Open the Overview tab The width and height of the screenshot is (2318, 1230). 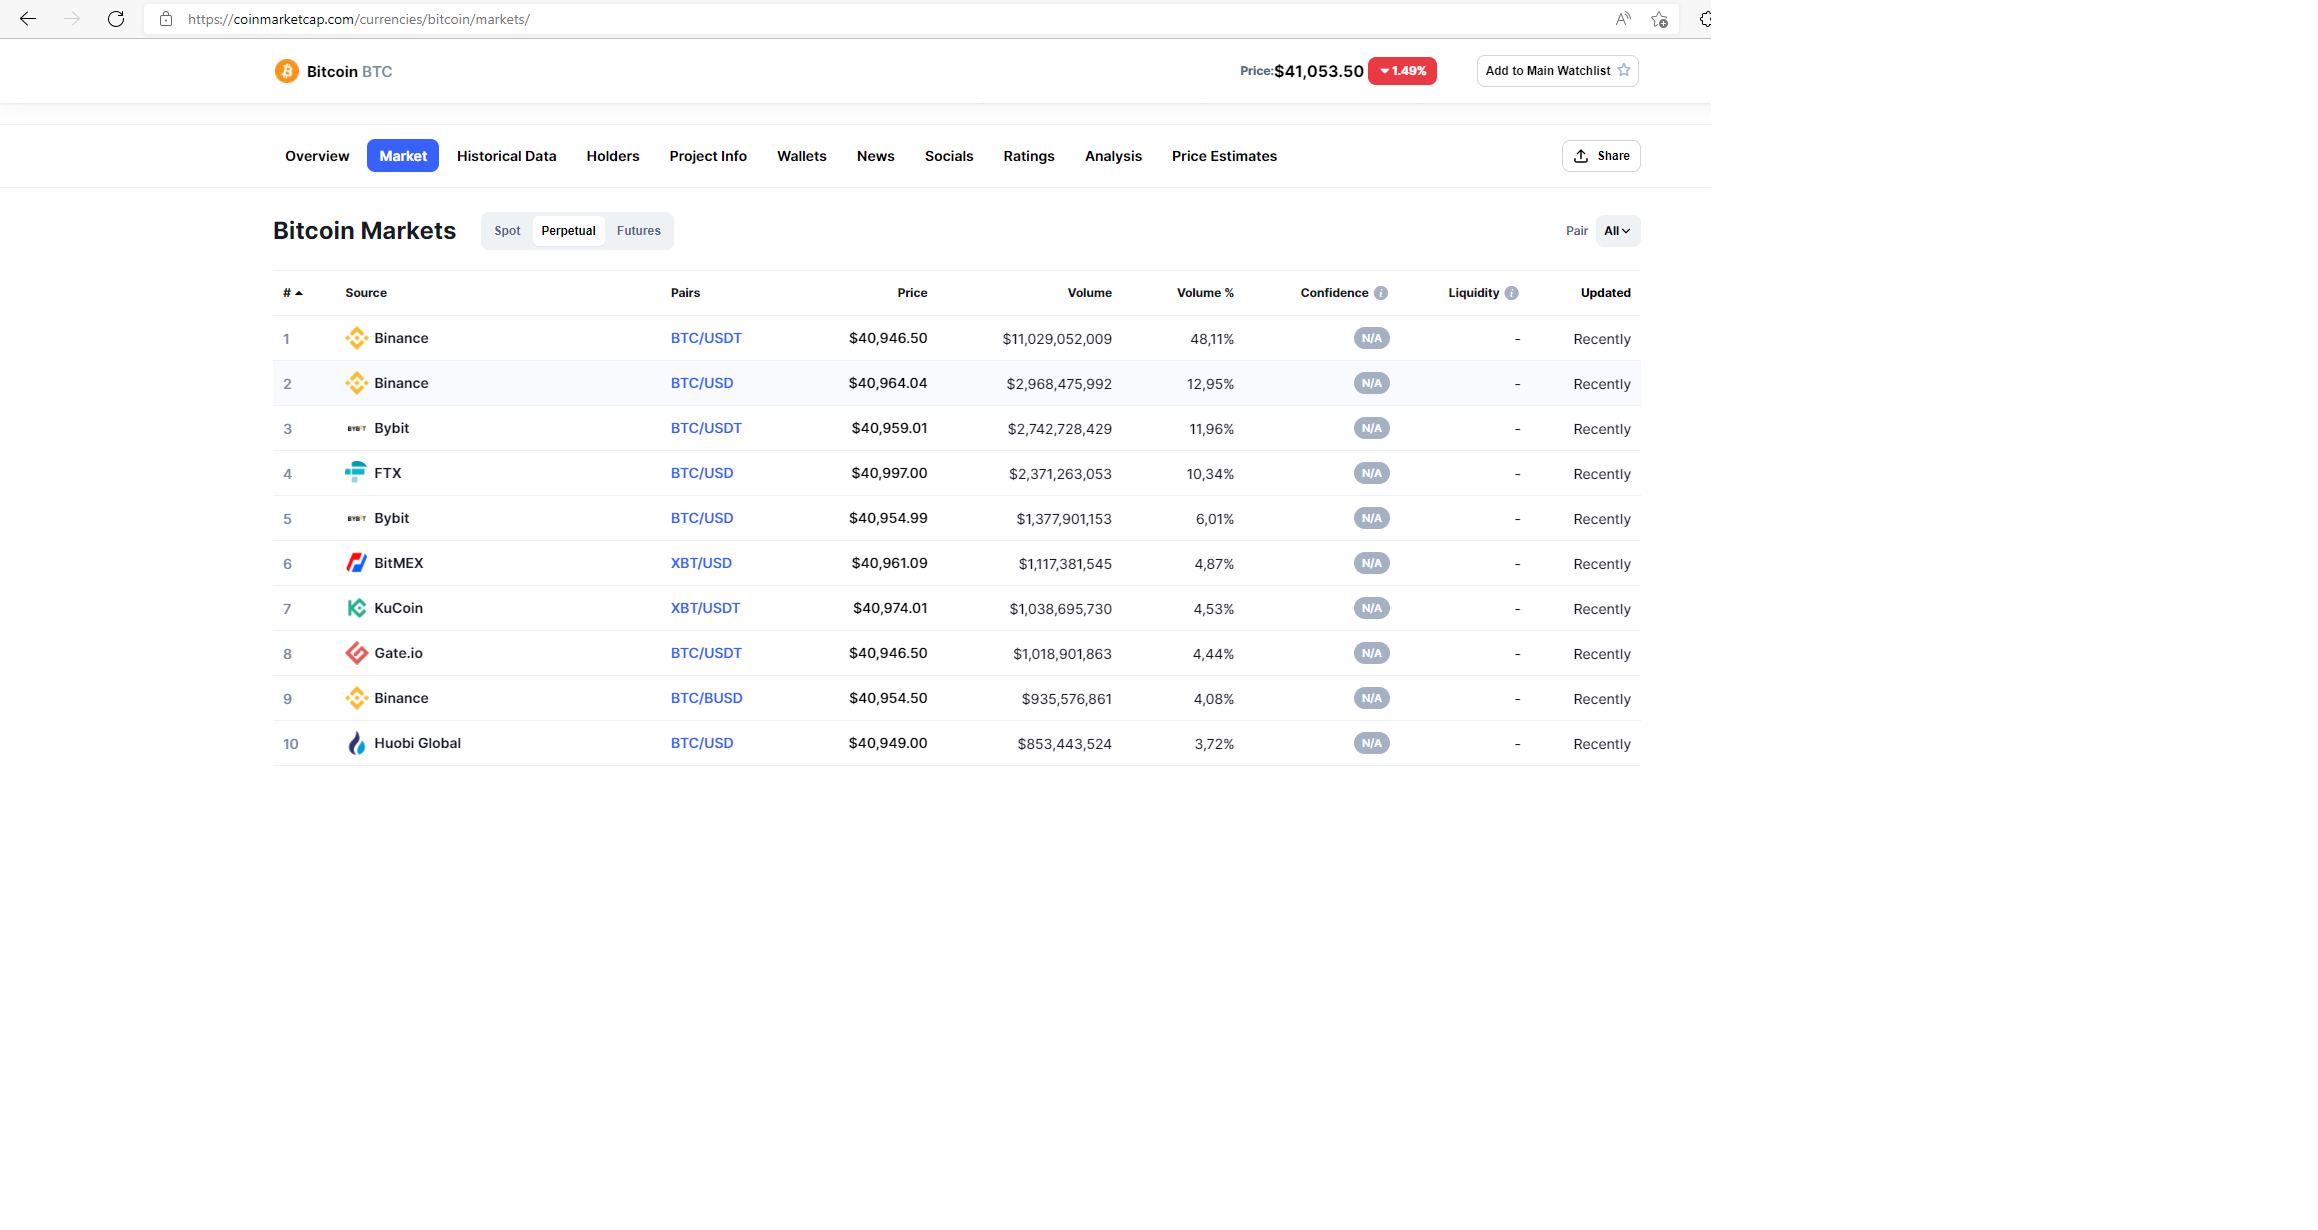[317, 156]
